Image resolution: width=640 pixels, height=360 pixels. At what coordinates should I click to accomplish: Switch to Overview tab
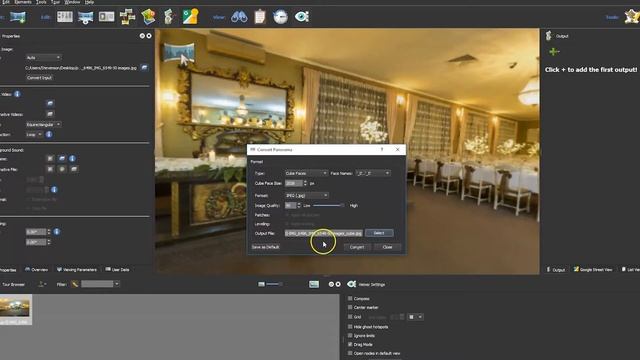click(36, 269)
